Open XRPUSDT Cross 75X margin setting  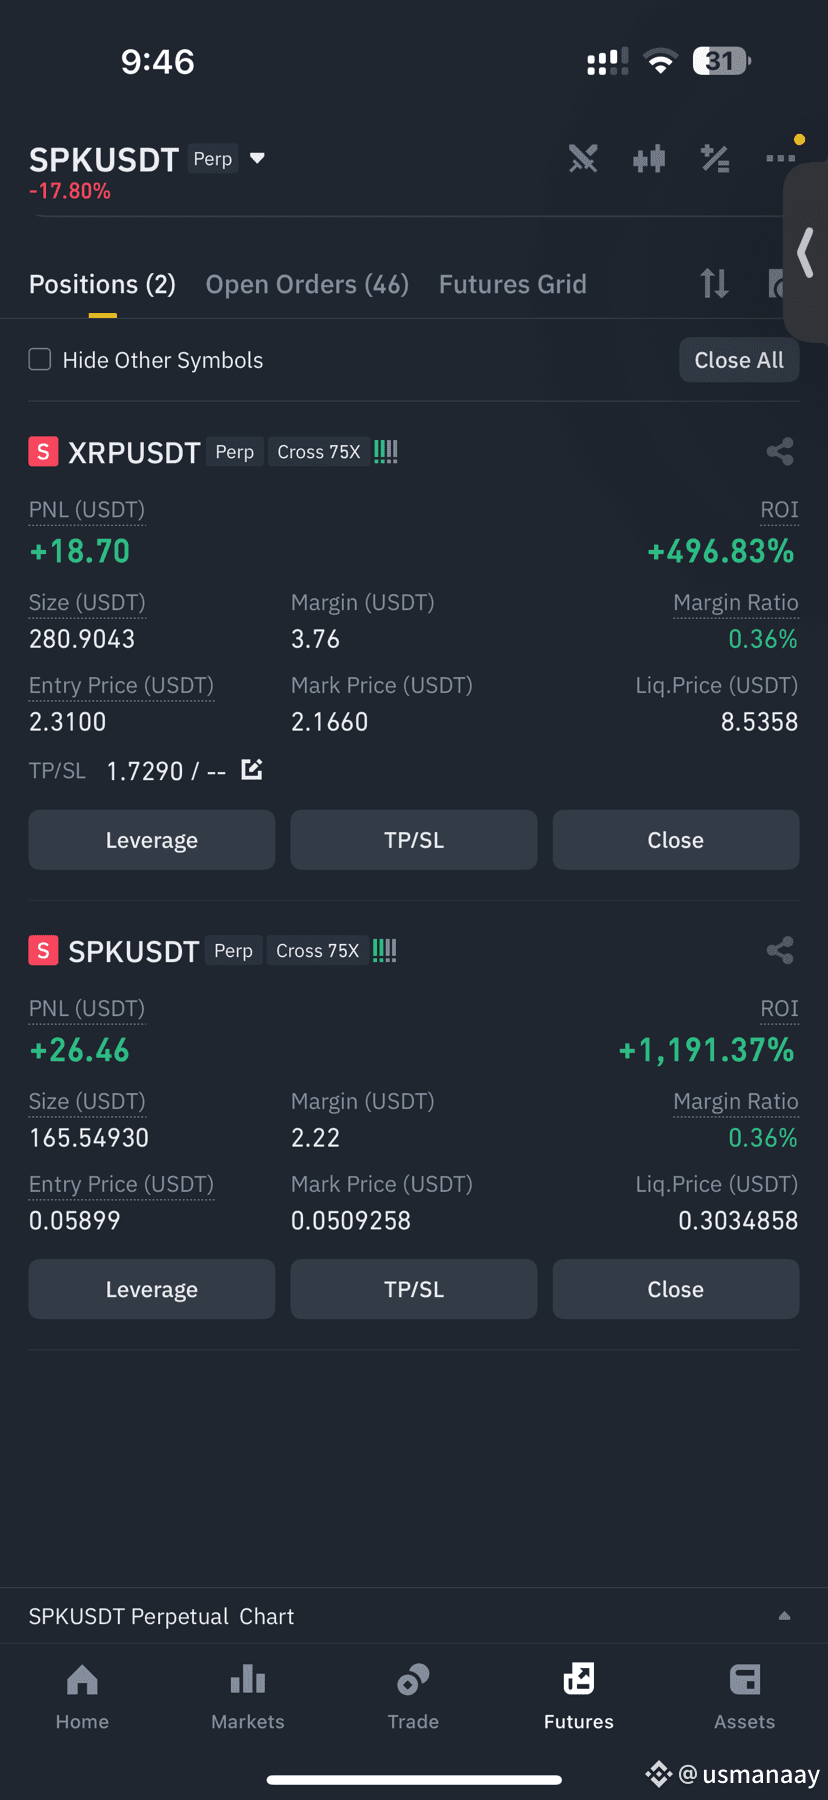pos(319,452)
